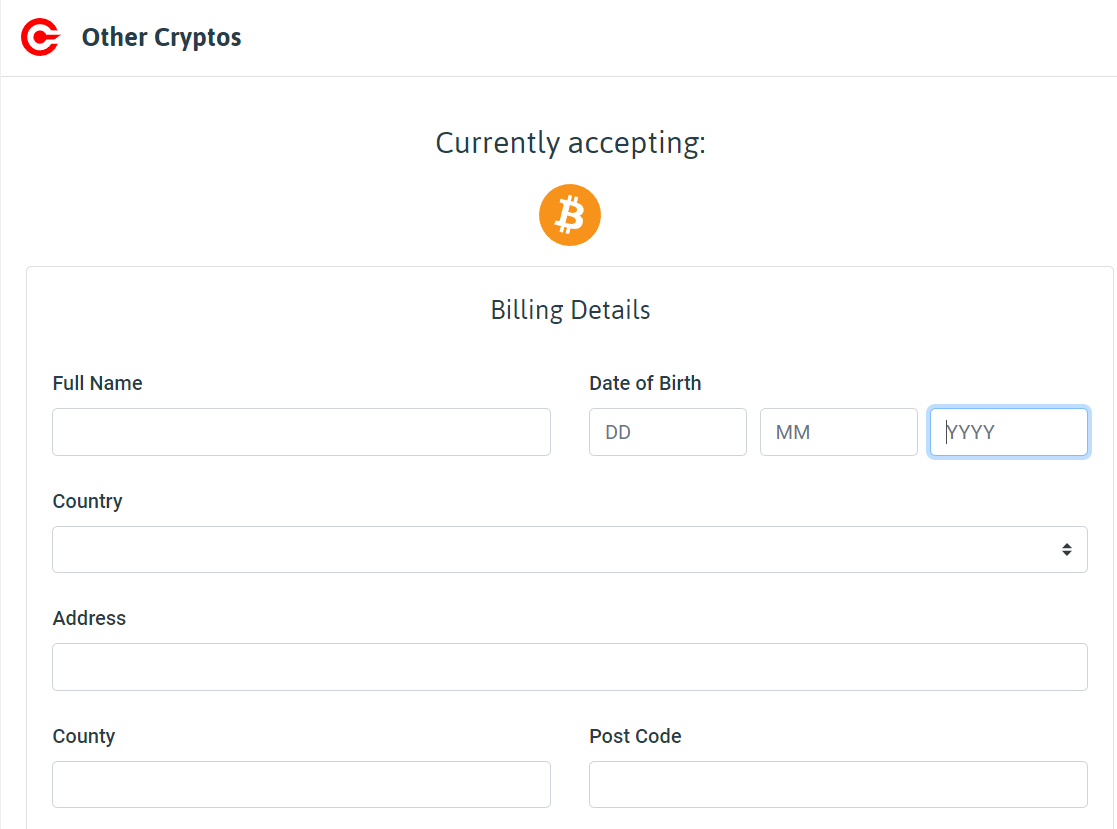
Task: Focus the County text field
Action: tap(301, 784)
